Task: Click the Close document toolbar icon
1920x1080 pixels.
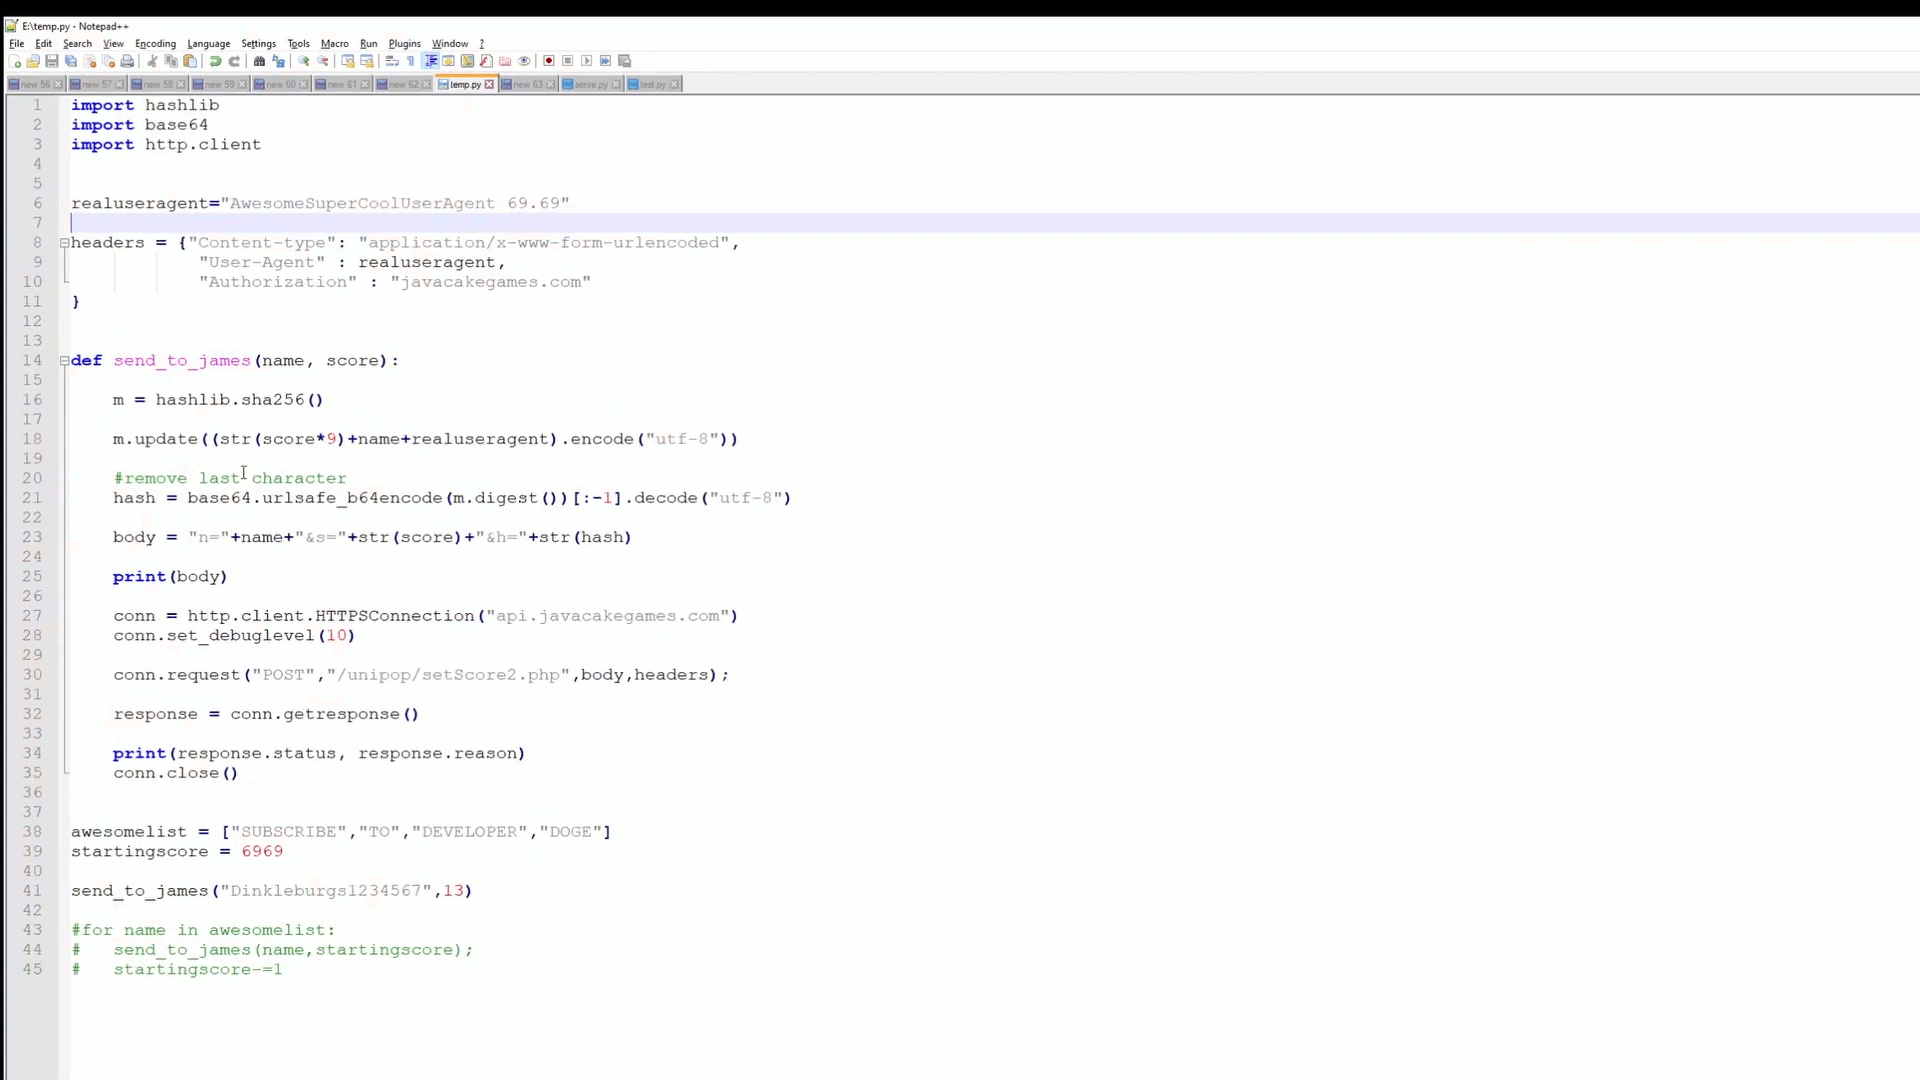Action: pos(90,61)
